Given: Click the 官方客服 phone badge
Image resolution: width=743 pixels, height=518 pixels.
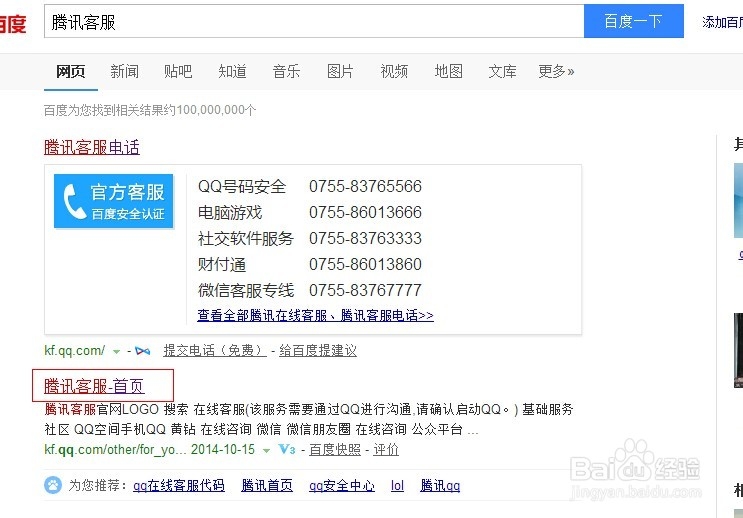Looking at the screenshot, I should click(114, 201).
